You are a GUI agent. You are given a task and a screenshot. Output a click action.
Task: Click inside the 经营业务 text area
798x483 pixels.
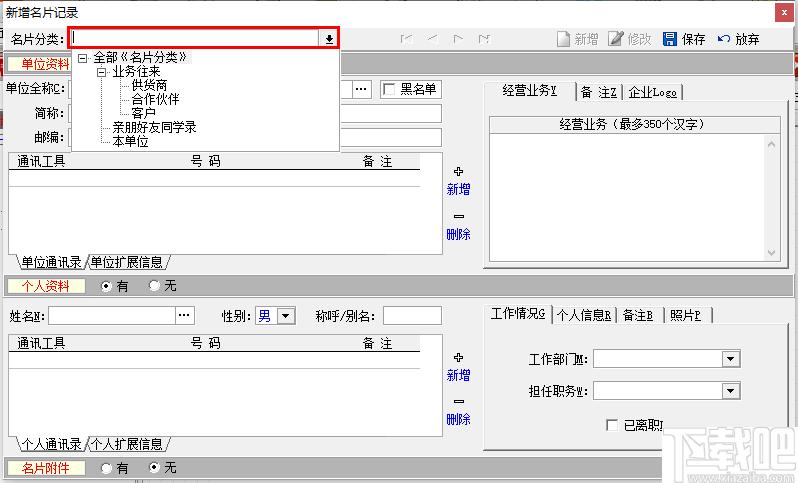point(627,197)
